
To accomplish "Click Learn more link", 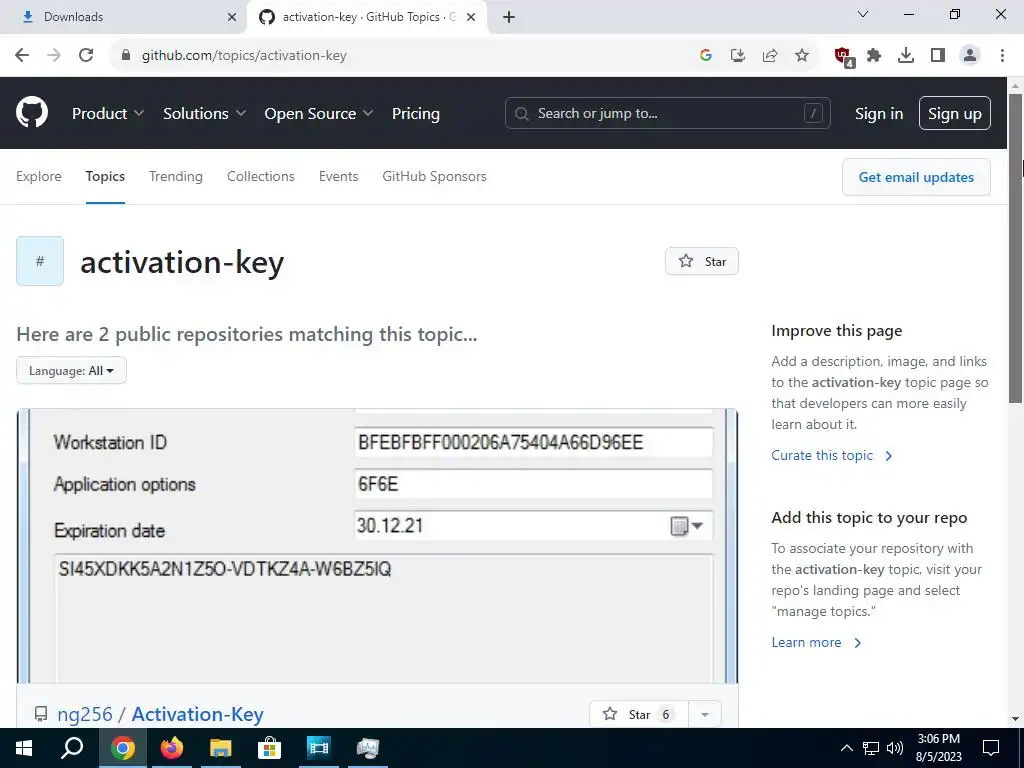I will pos(817,642).
